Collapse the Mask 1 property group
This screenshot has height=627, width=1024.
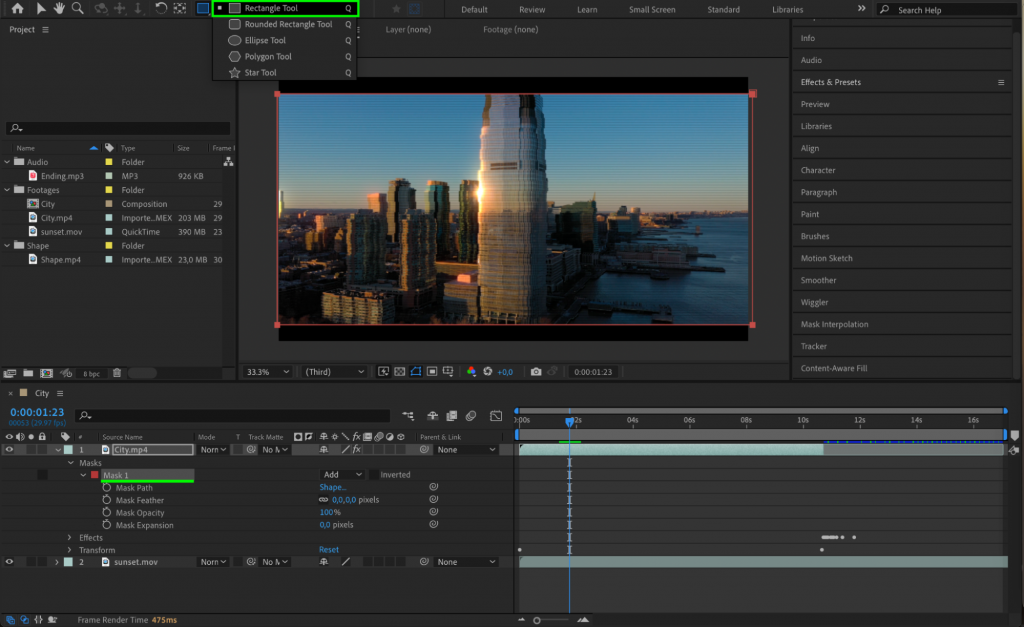tap(84, 474)
